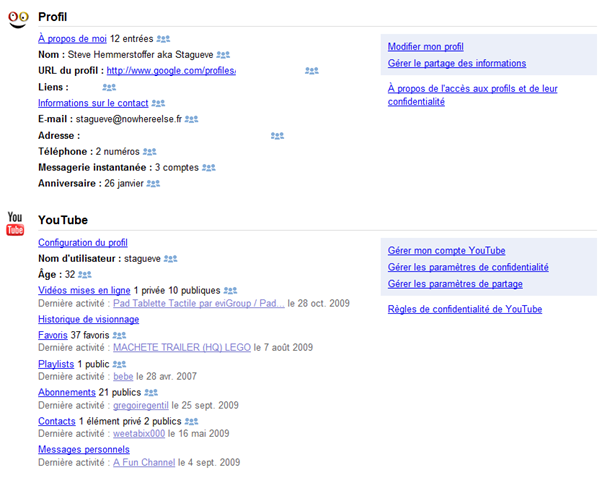The height and width of the screenshot is (478, 610).
Task: Open Gérer les paramètres de confidentialité
Action: pos(468,268)
